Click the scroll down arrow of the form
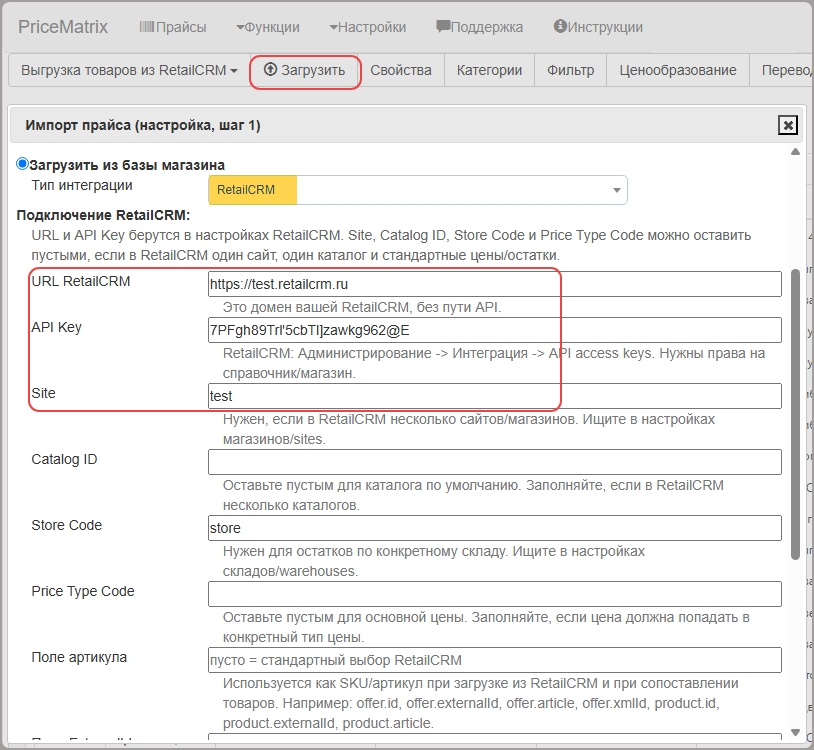The height and width of the screenshot is (750, 814). tap(795, 732)
